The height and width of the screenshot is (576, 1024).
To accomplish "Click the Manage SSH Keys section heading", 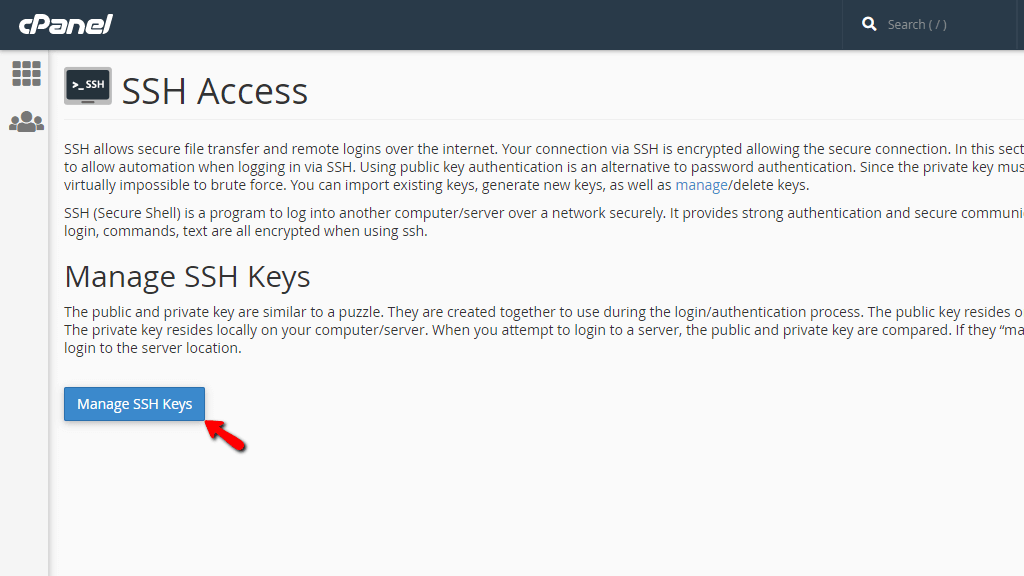I will [x=186, y=276].
